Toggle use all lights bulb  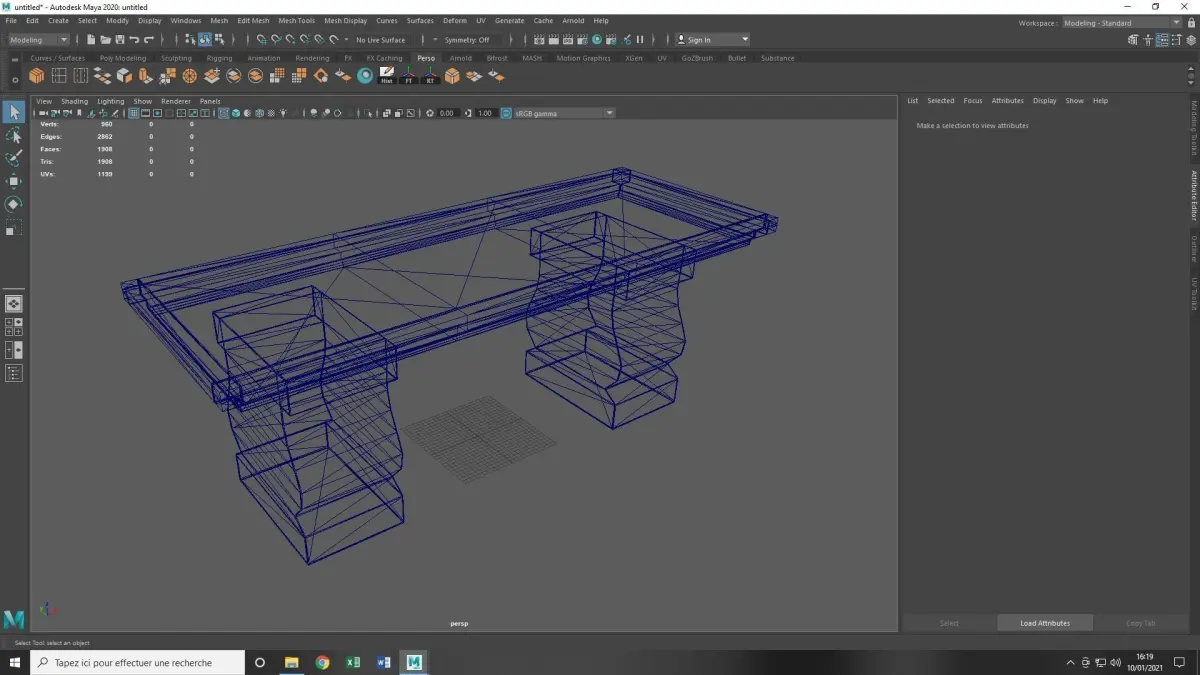284,113
